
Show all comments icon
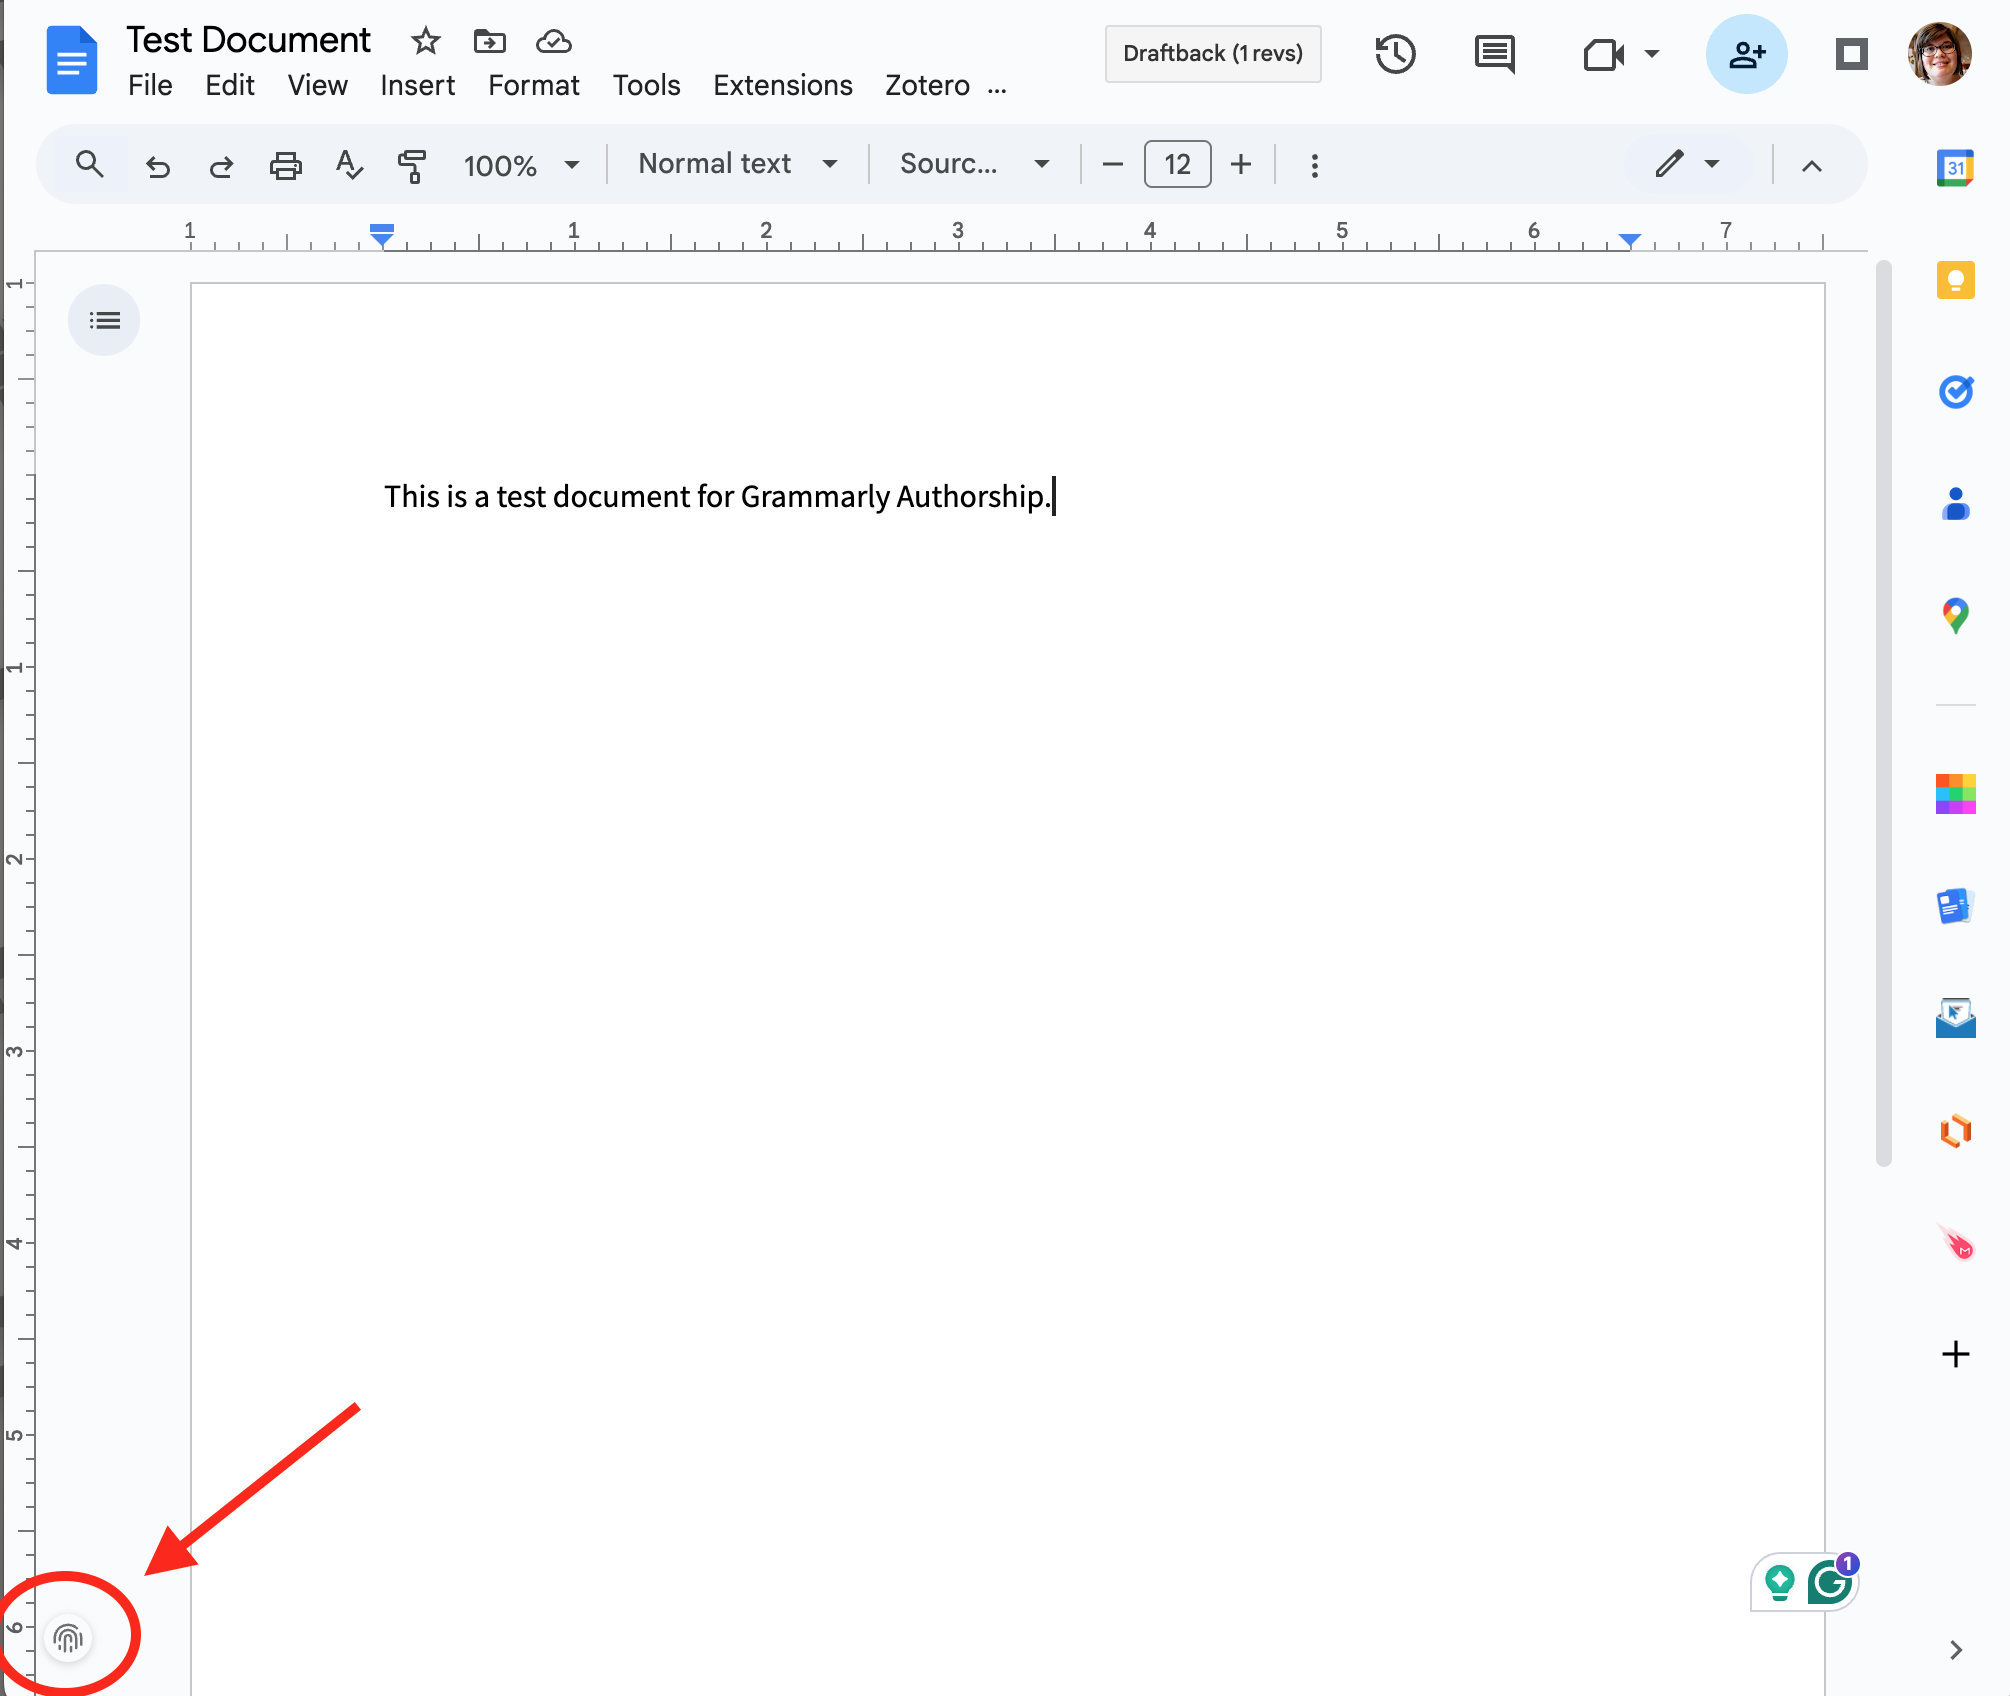[x=1495, y=54]
